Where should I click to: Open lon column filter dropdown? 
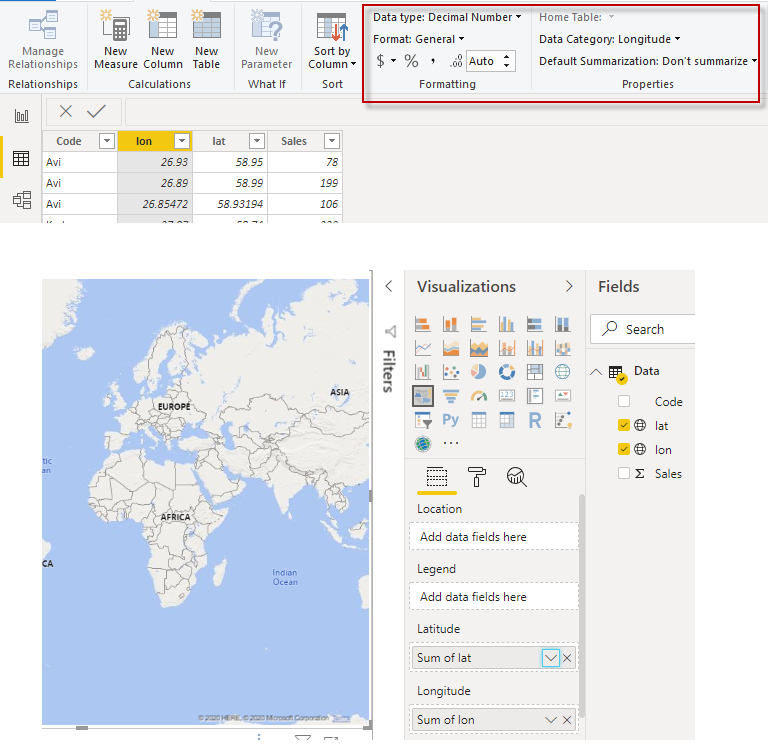pos(182,141)
